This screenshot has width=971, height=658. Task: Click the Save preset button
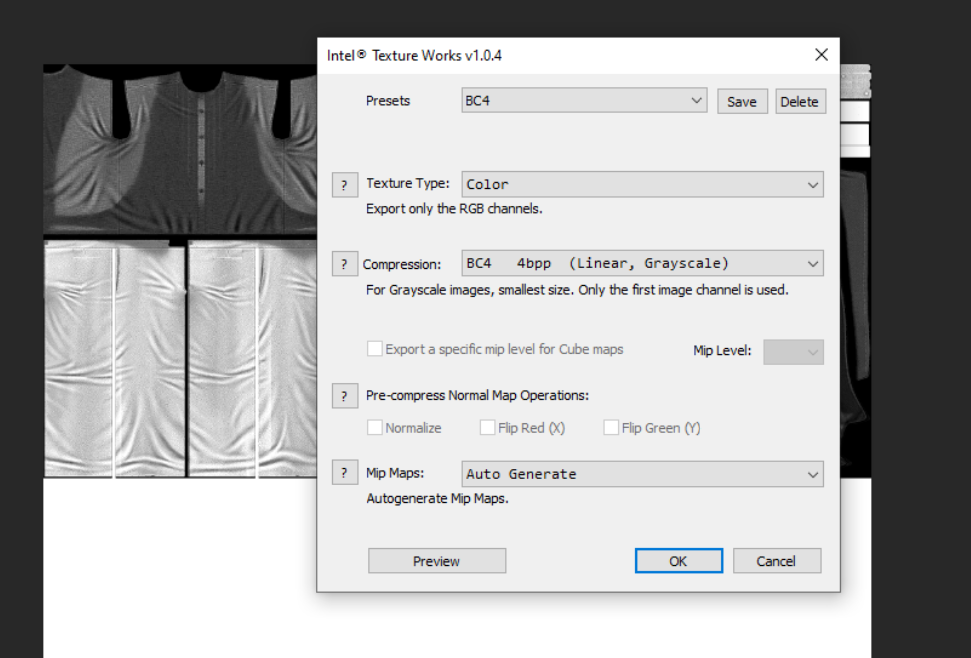tap(742, 102)
